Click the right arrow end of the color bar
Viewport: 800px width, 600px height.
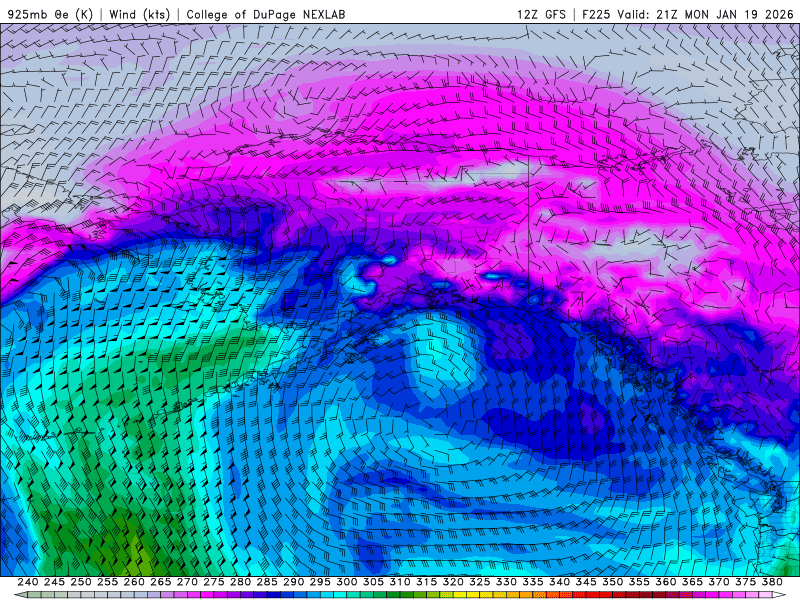pos(780,595)
